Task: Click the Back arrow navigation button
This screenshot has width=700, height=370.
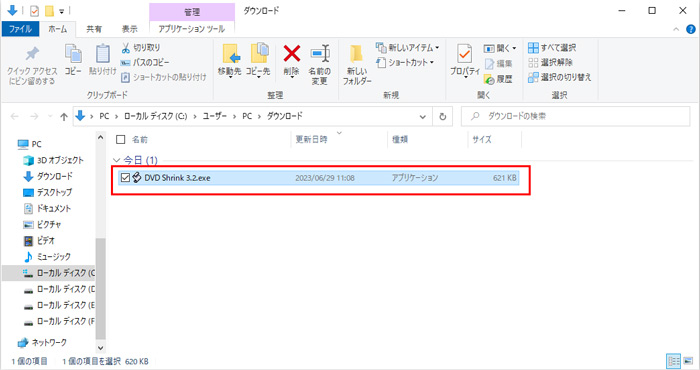Action: point(14,116)
